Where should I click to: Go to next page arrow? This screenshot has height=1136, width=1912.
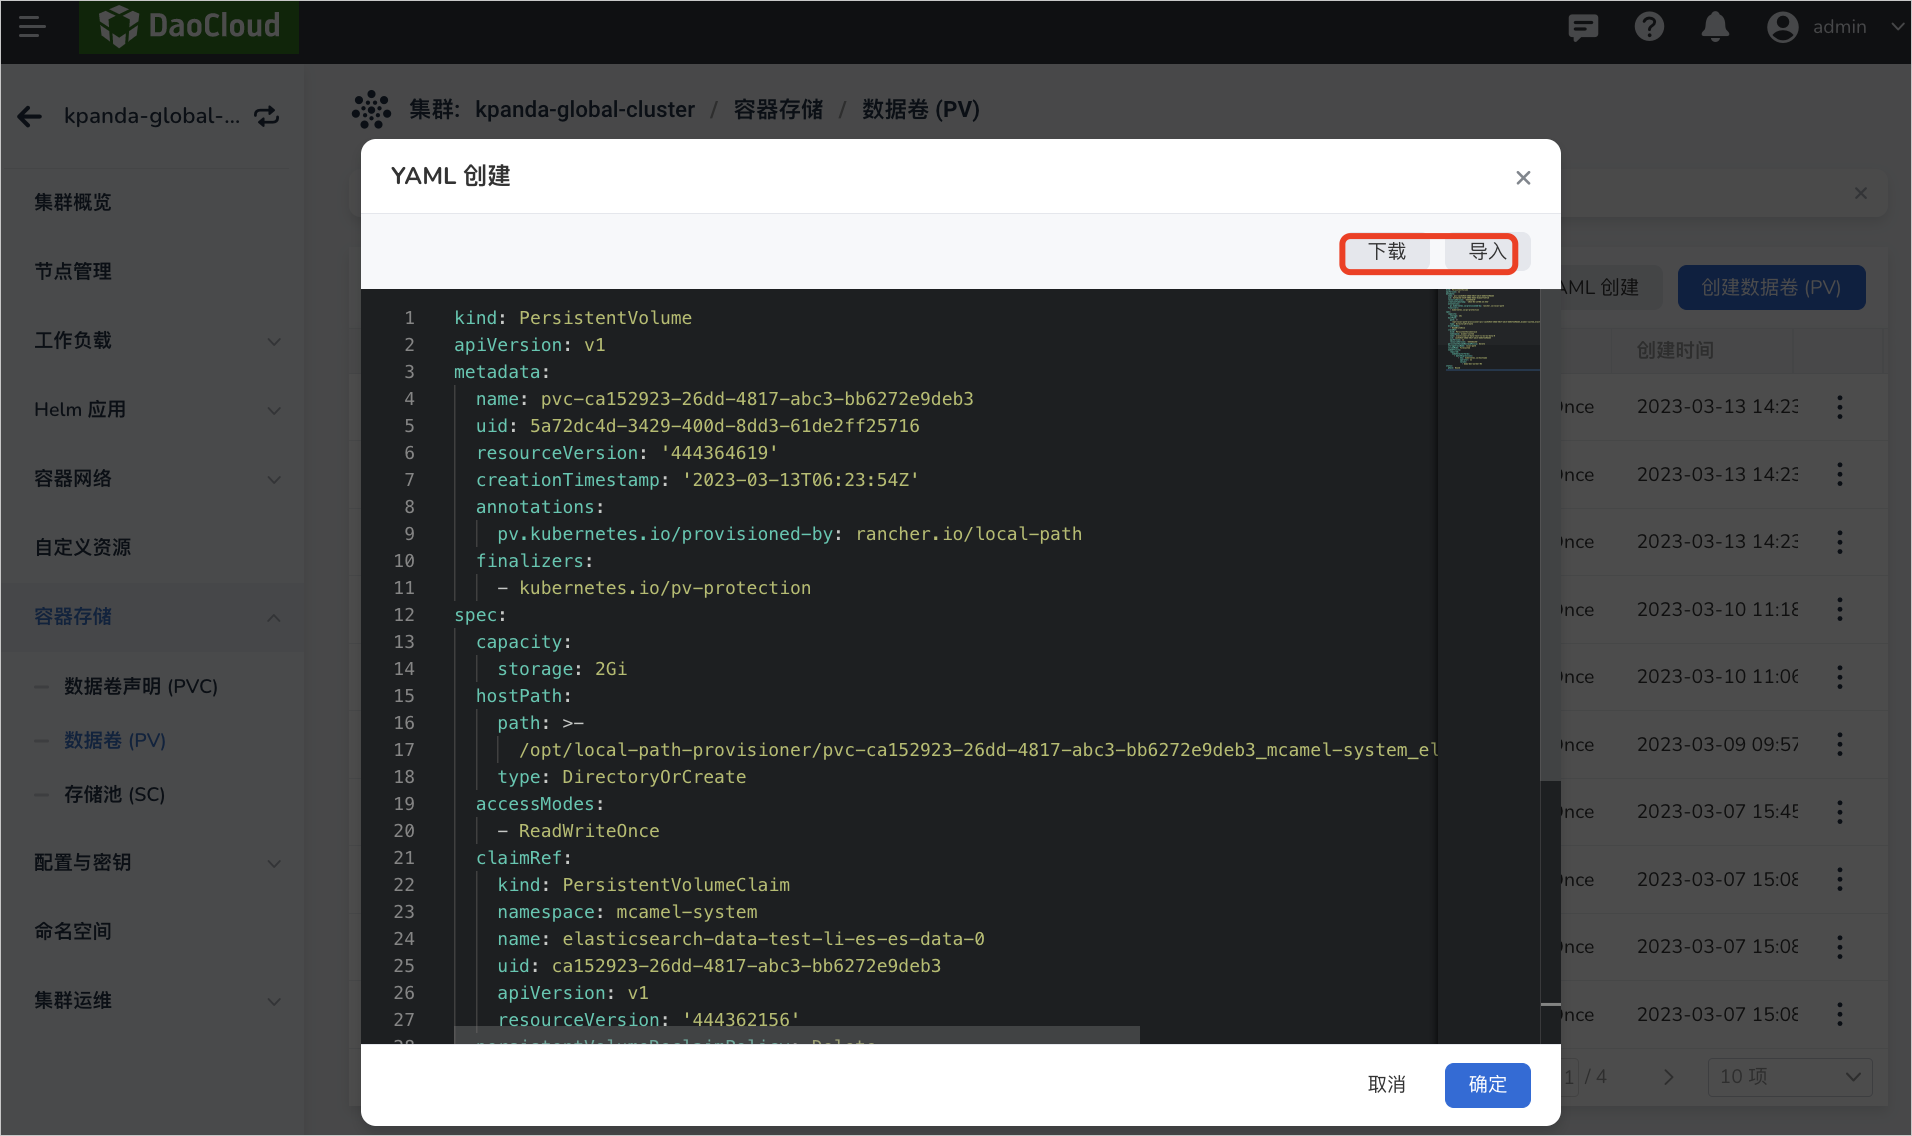tap(1668, 1078)
